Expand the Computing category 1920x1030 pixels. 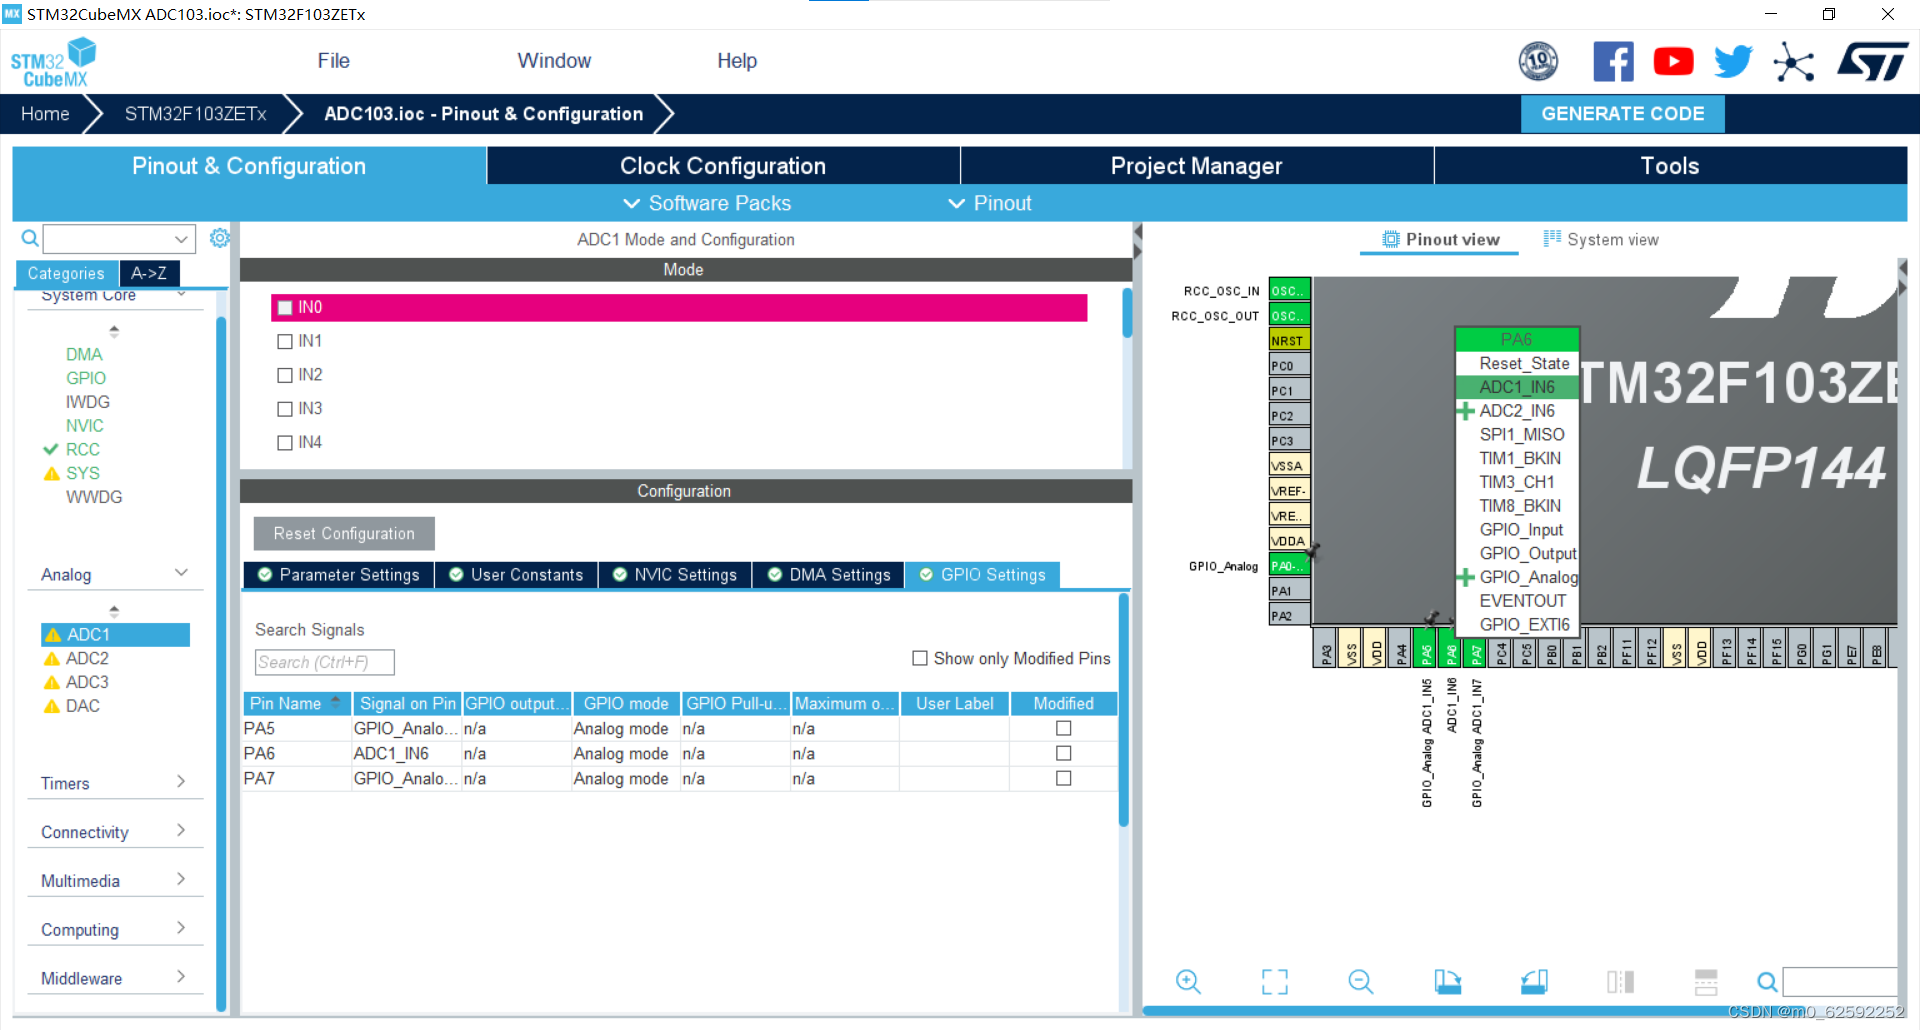(x=181, y=928)
